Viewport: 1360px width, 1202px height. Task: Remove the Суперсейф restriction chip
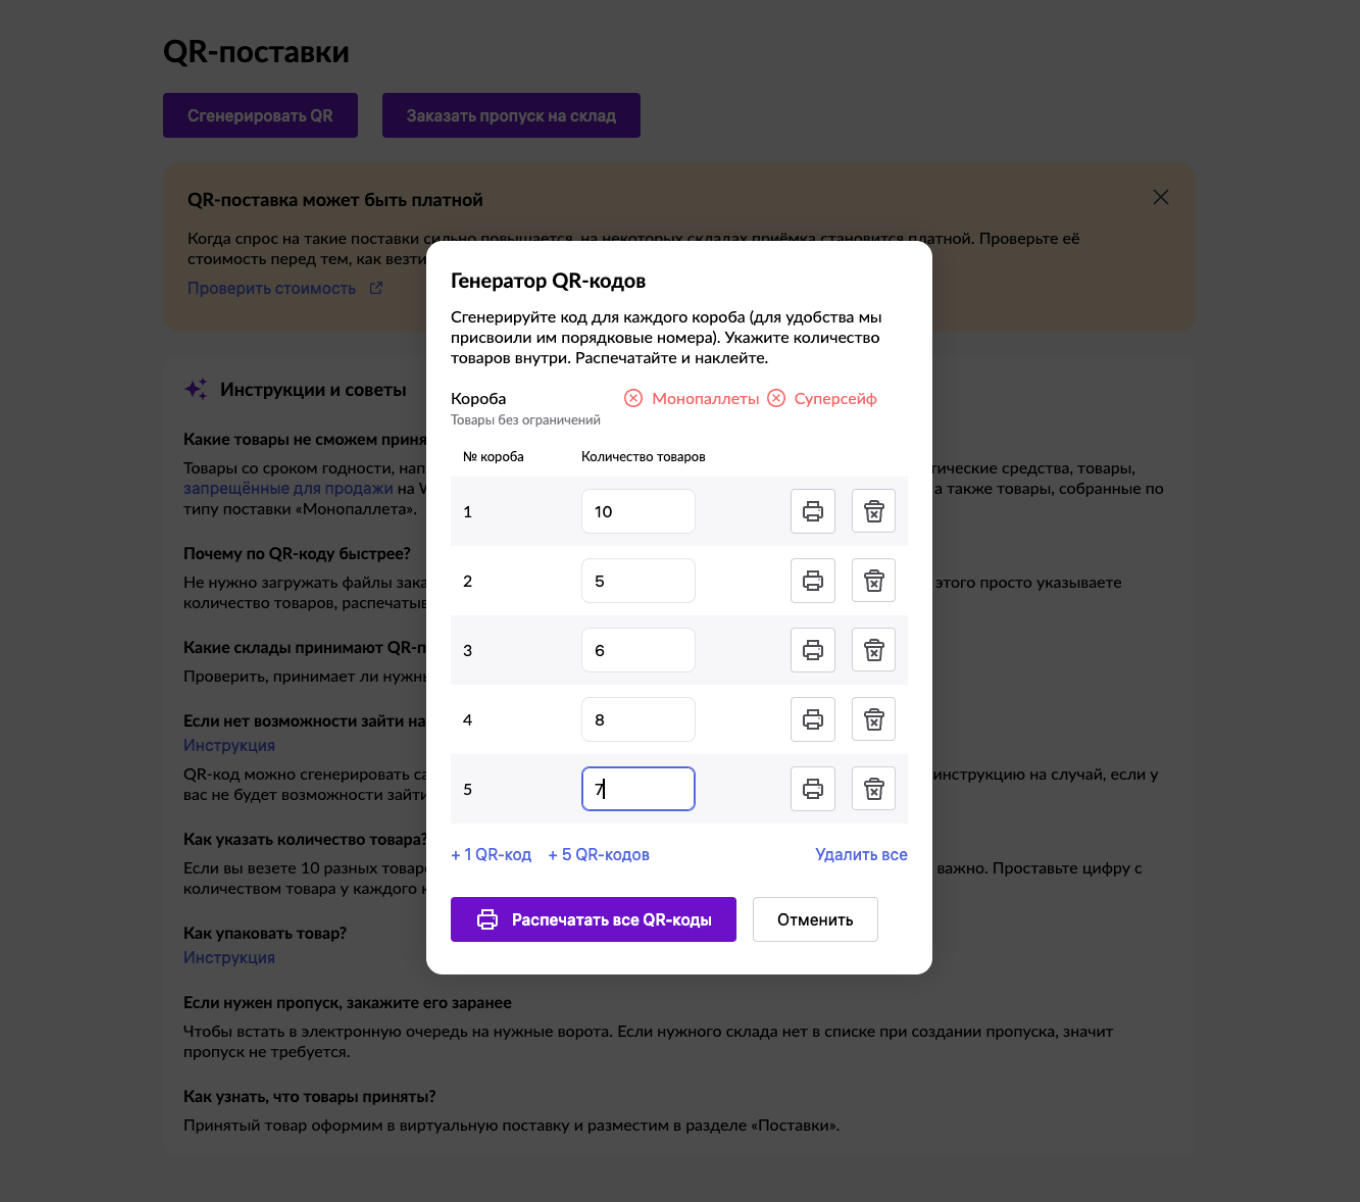tap(777, 398)
